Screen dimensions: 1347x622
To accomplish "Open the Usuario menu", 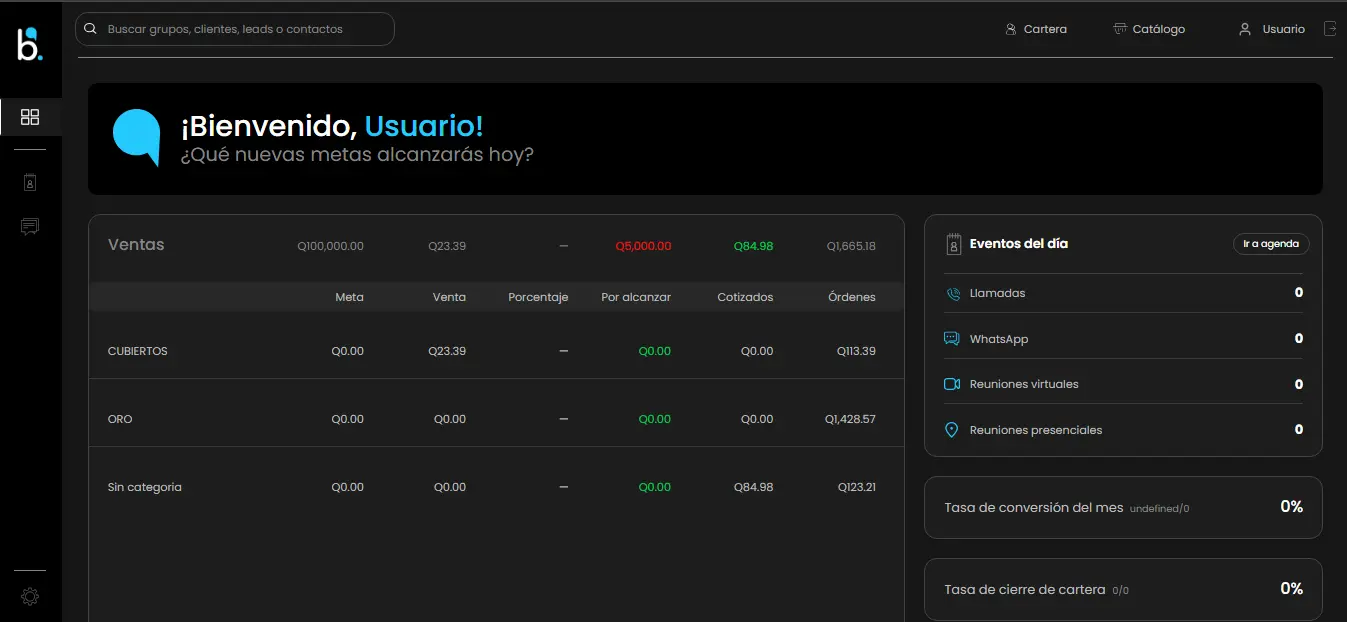I will (1272, 29).
